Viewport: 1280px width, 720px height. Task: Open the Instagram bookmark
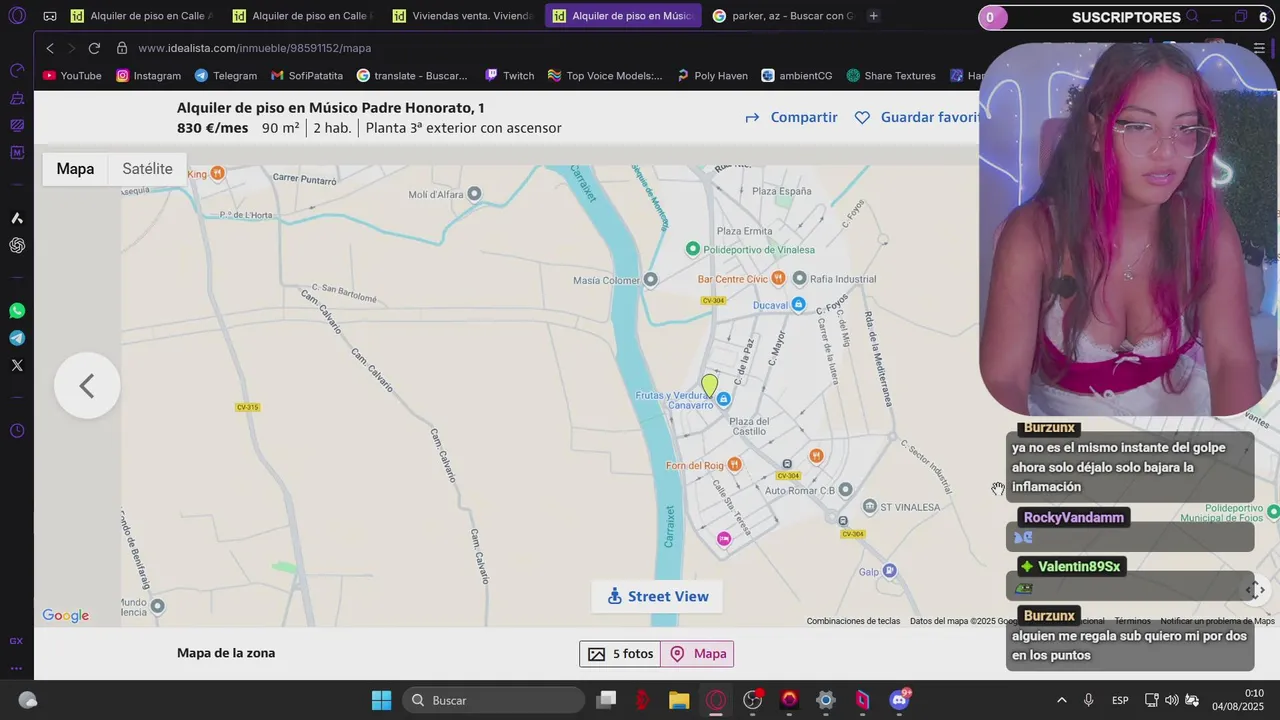click(148, 76)
